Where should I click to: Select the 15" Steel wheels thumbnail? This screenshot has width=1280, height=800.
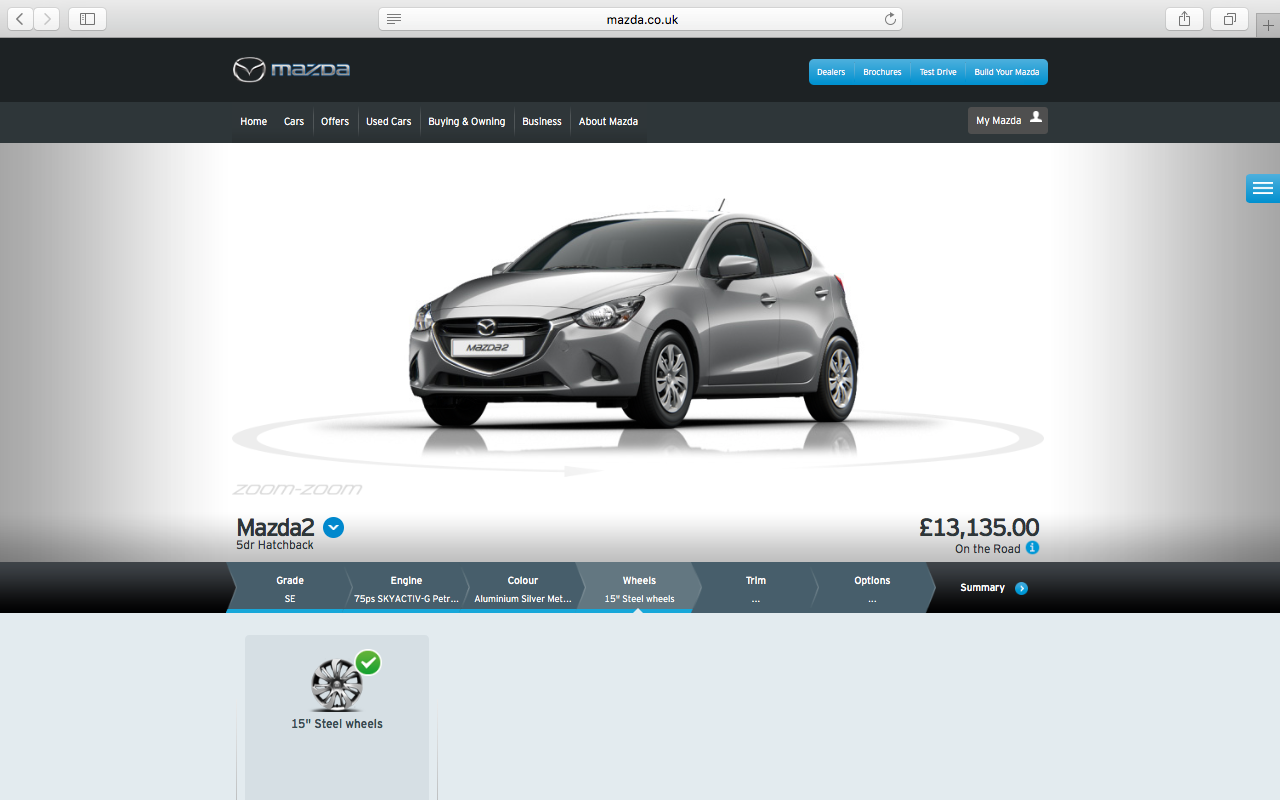[x=336, y=685]
